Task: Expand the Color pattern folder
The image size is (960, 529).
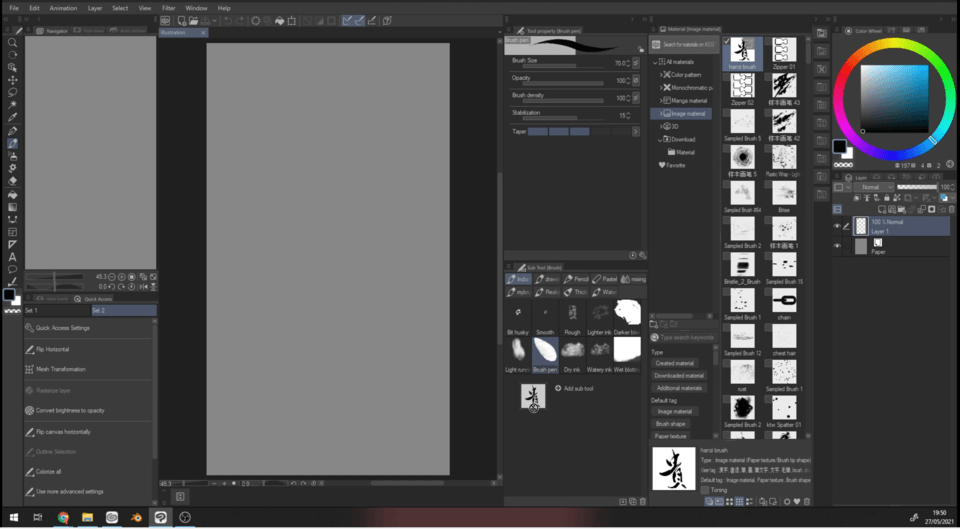Action: 661,75
